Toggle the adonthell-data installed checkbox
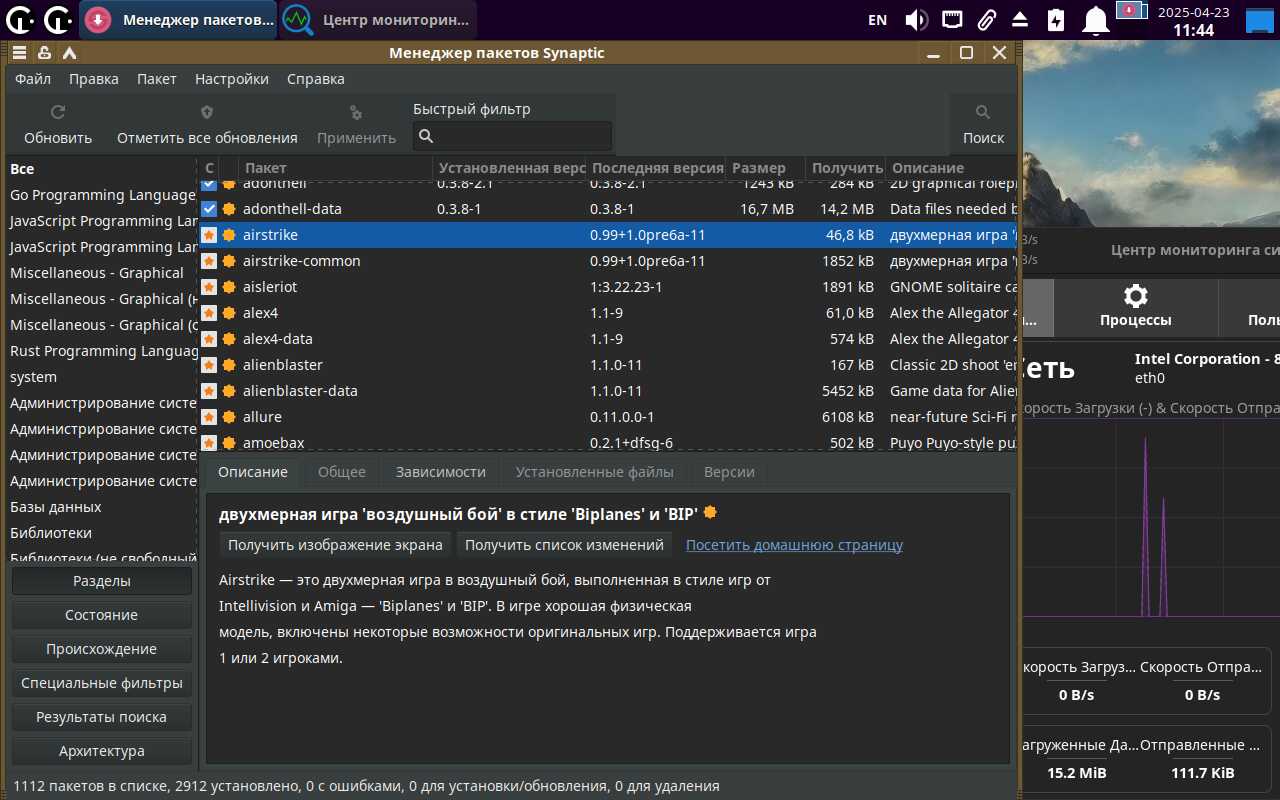Screen dimensions: 1280x800 tap(209, 209)
